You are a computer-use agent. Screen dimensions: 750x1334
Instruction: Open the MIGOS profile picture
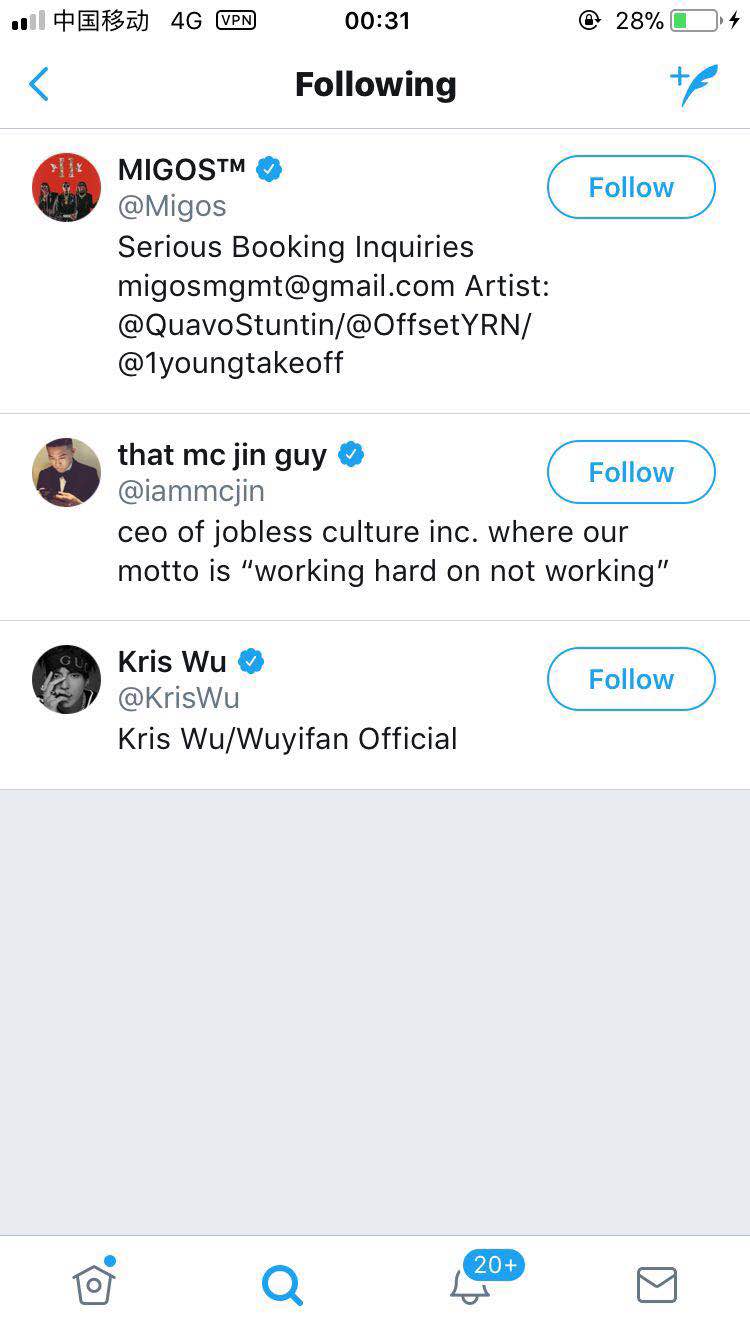pos(66,187)
